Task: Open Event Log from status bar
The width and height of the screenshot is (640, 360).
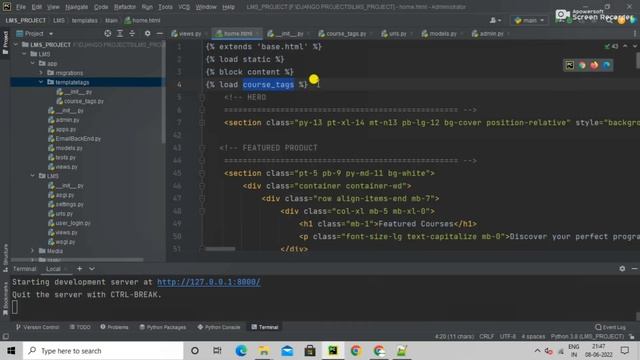Action: (x=610, y=327)
